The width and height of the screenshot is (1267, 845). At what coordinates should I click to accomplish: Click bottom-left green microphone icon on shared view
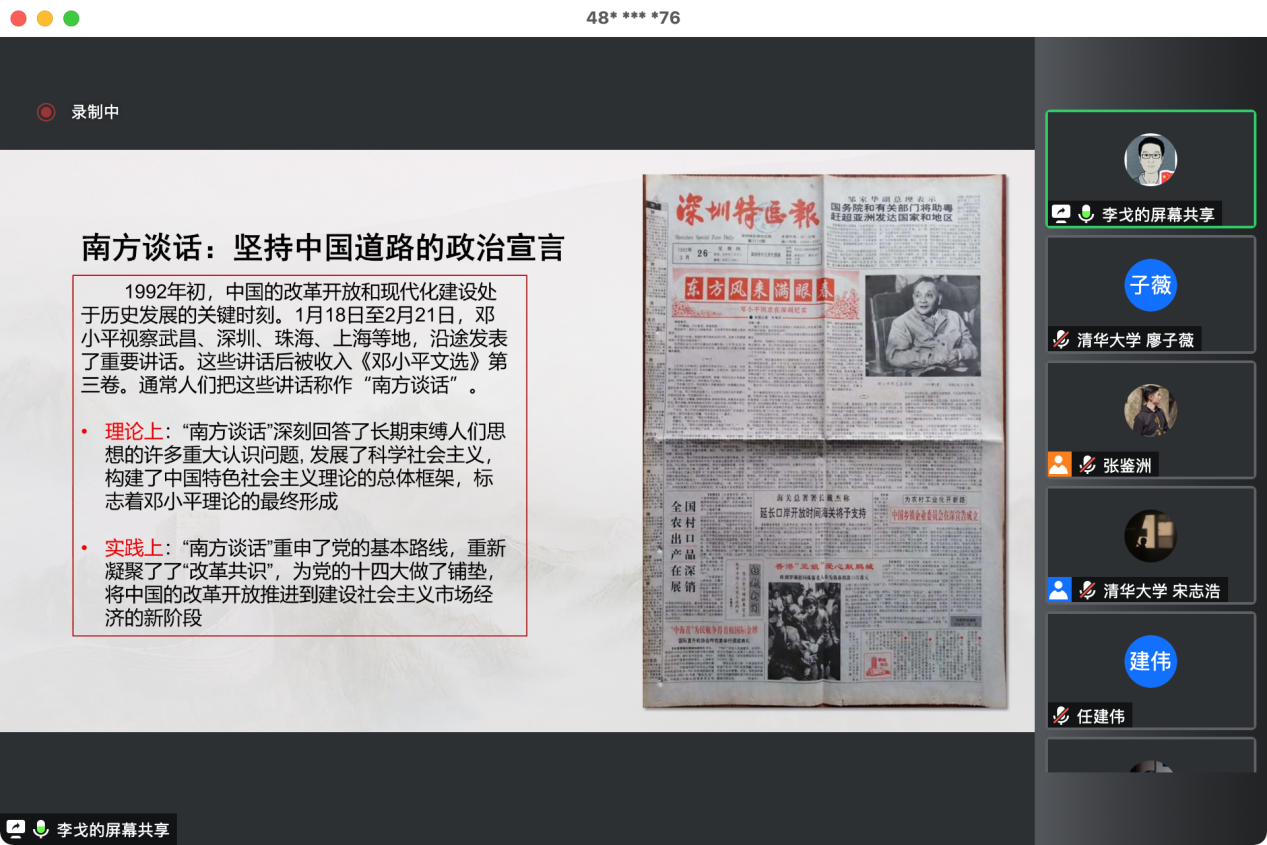pyautogui.click(x=41, y=829)
